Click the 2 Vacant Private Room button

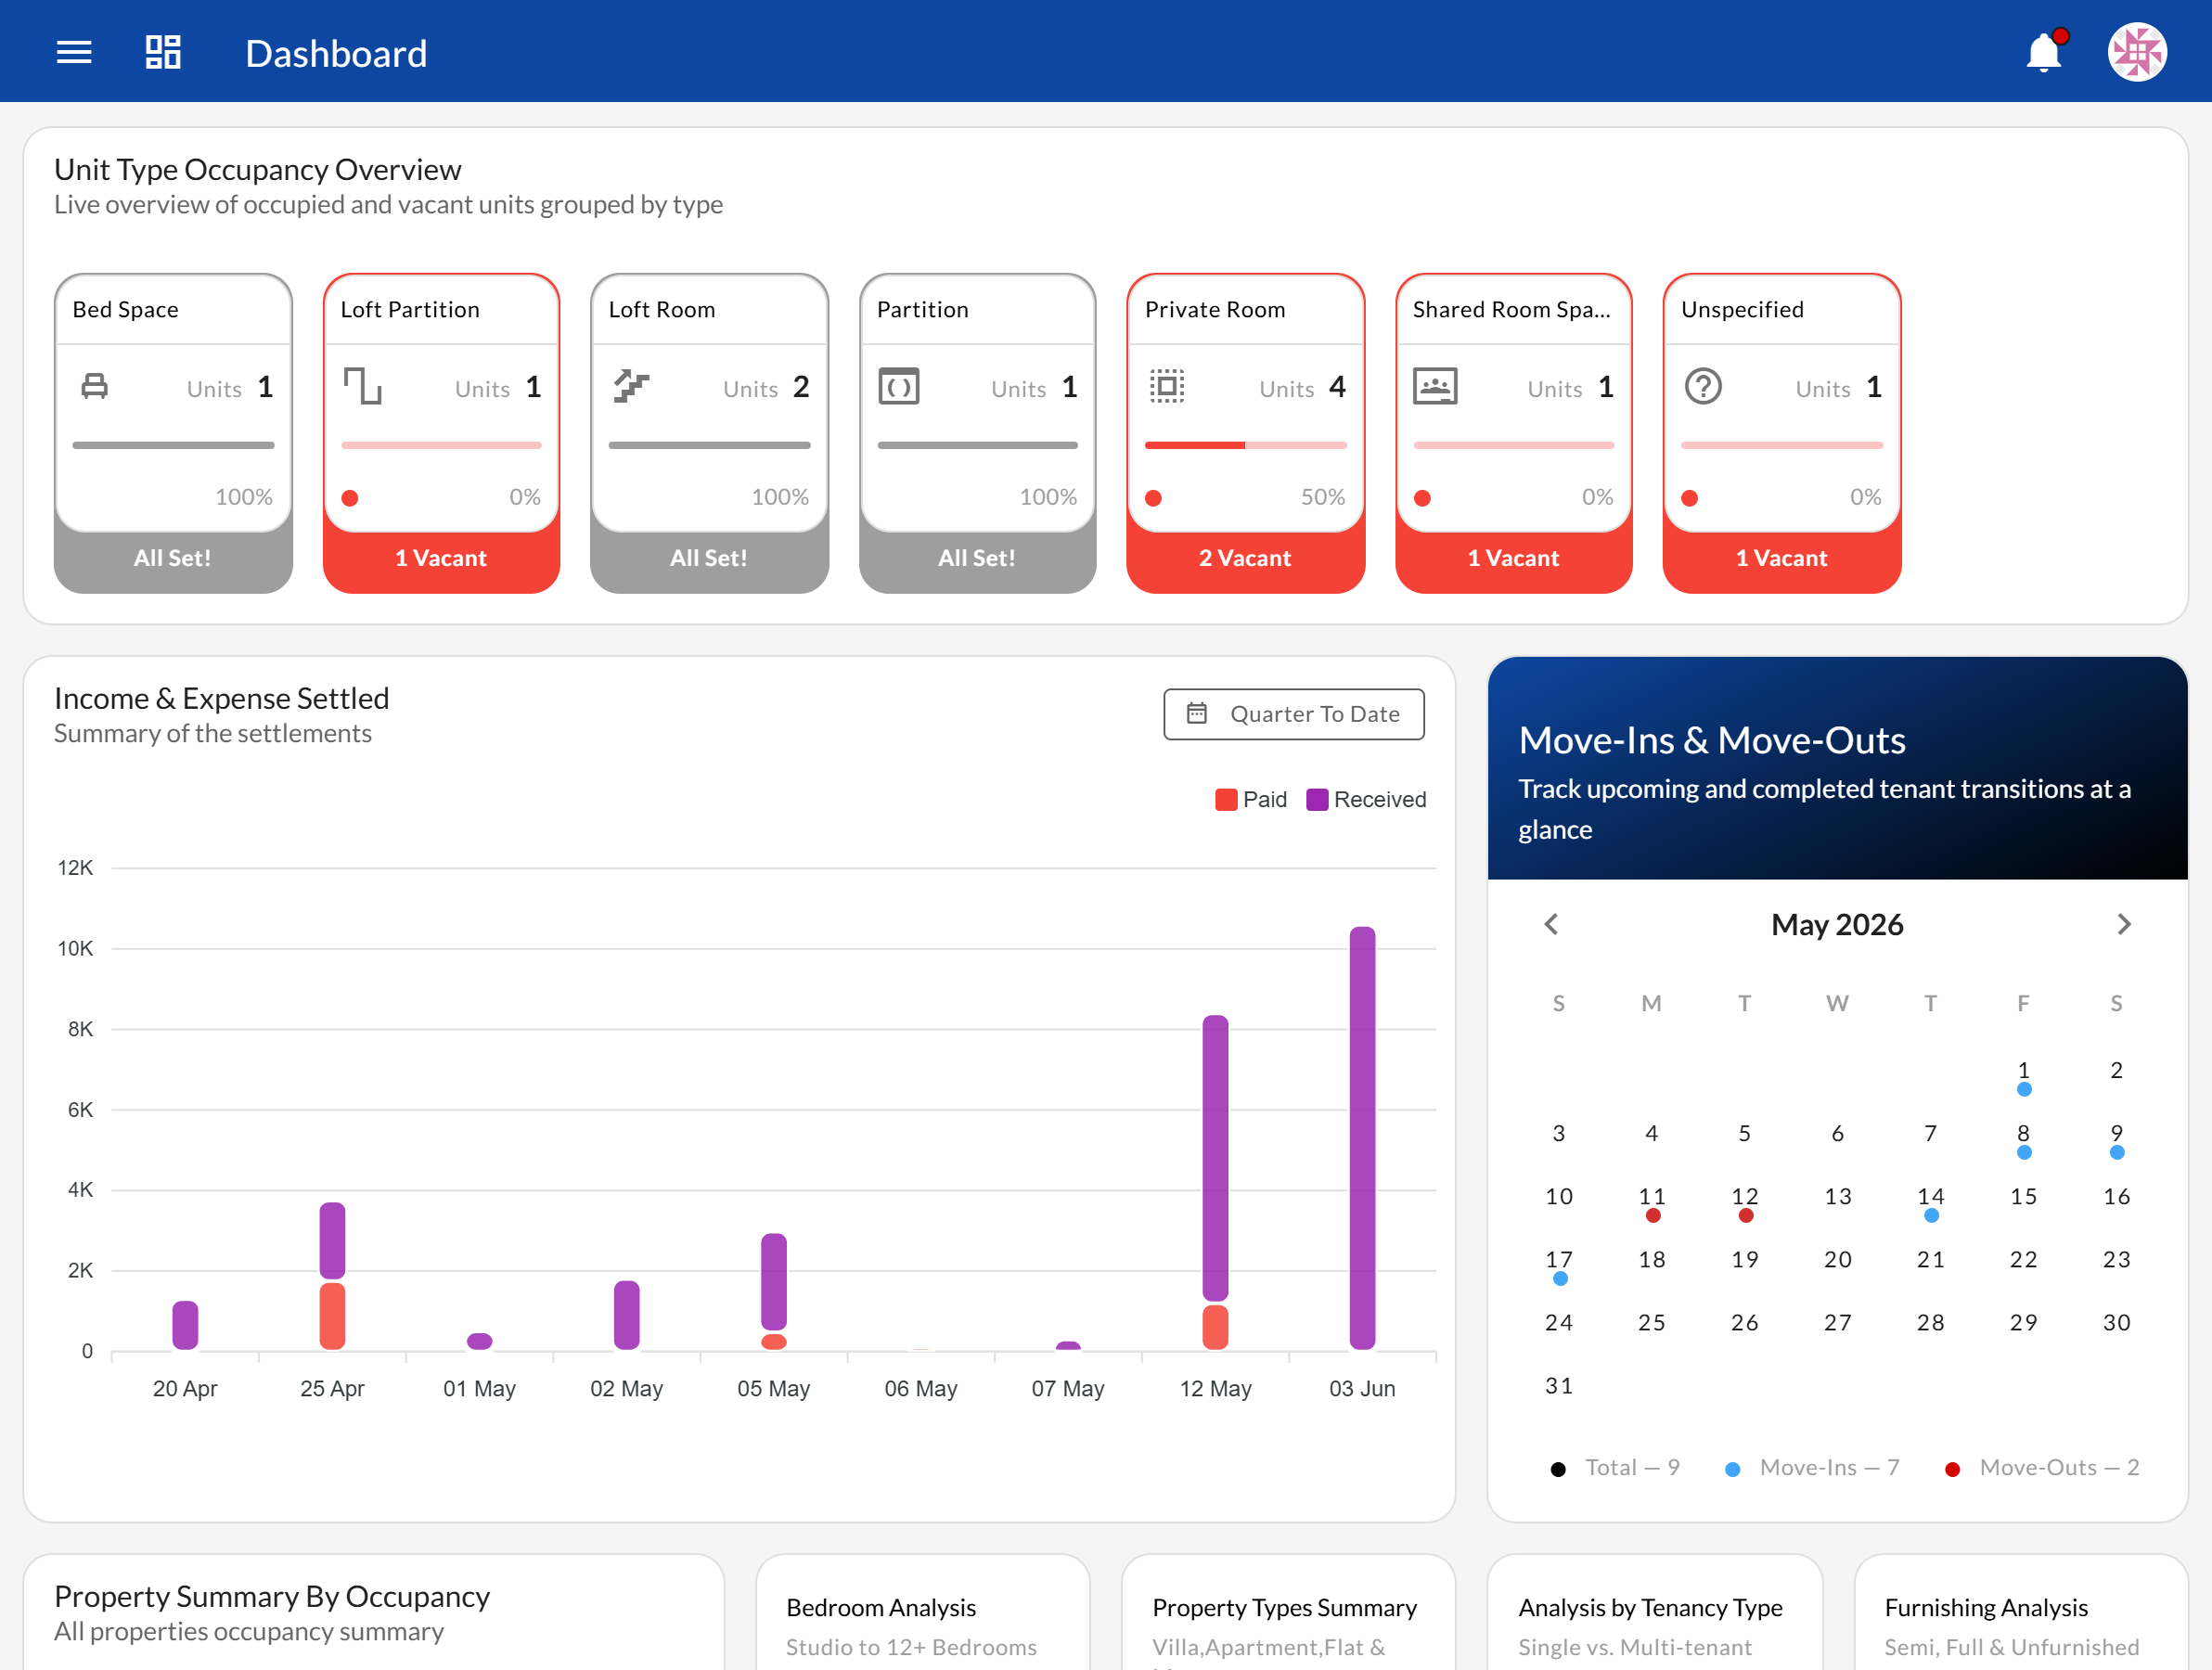[1245, 558]
